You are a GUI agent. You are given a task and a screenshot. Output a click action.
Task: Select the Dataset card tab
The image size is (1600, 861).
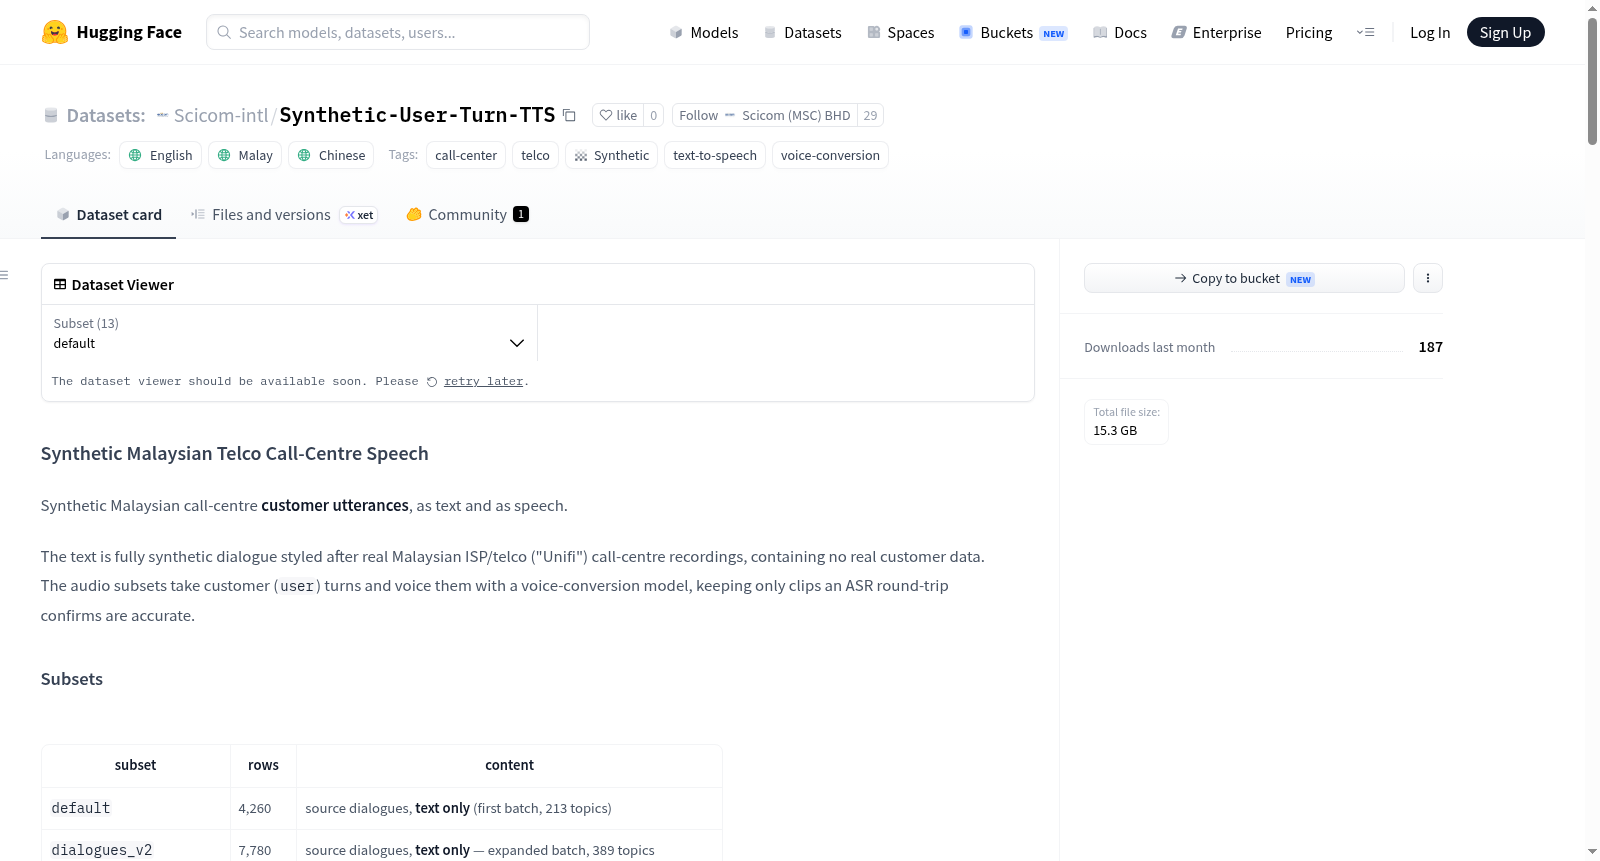[108, 214]
